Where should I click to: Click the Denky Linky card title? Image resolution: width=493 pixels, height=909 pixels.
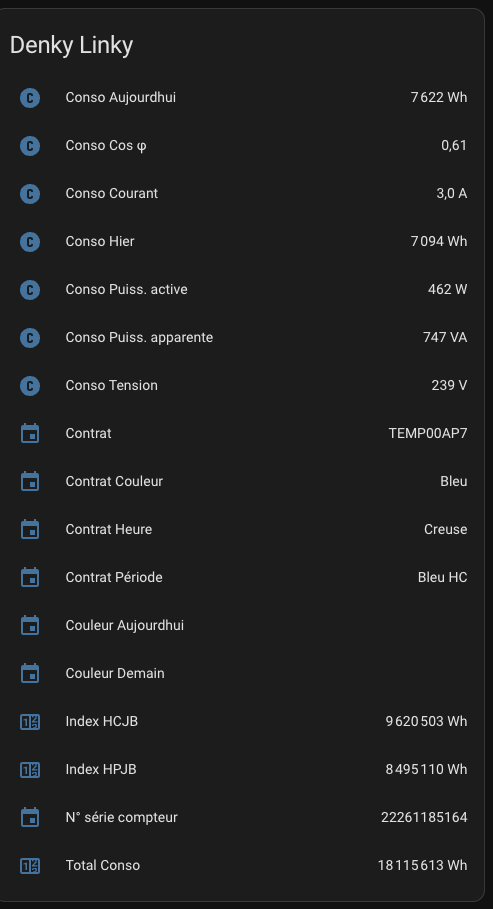coord(71,45)
